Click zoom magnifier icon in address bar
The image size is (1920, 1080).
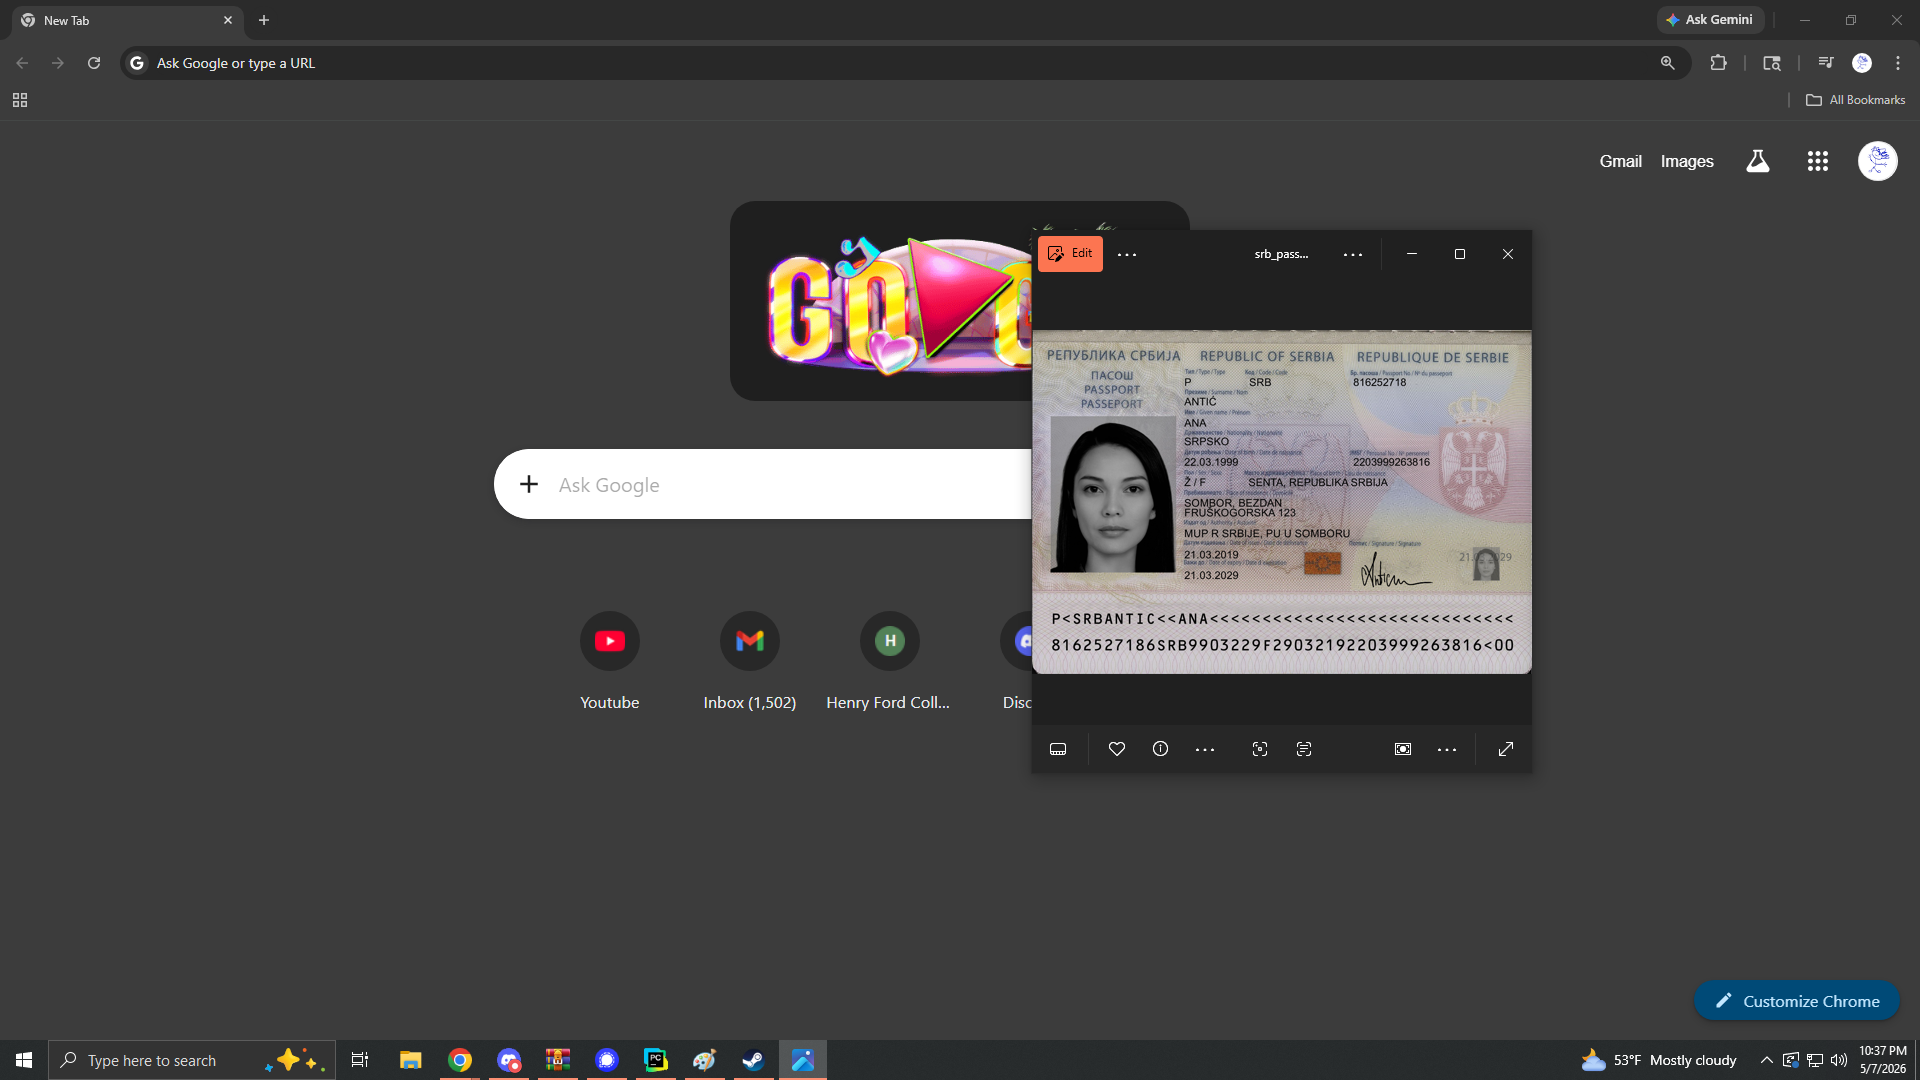(x=1667, y=63)
